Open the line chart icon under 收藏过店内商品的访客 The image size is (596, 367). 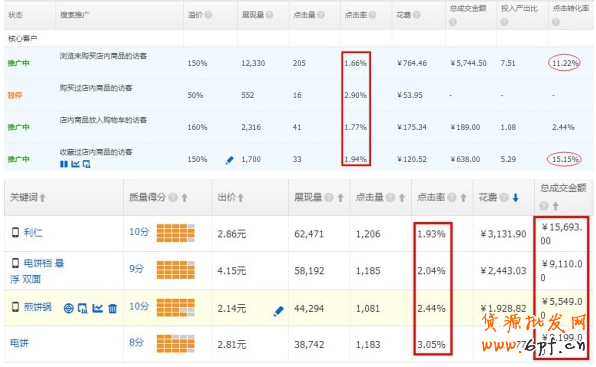[x=75, y=164]
